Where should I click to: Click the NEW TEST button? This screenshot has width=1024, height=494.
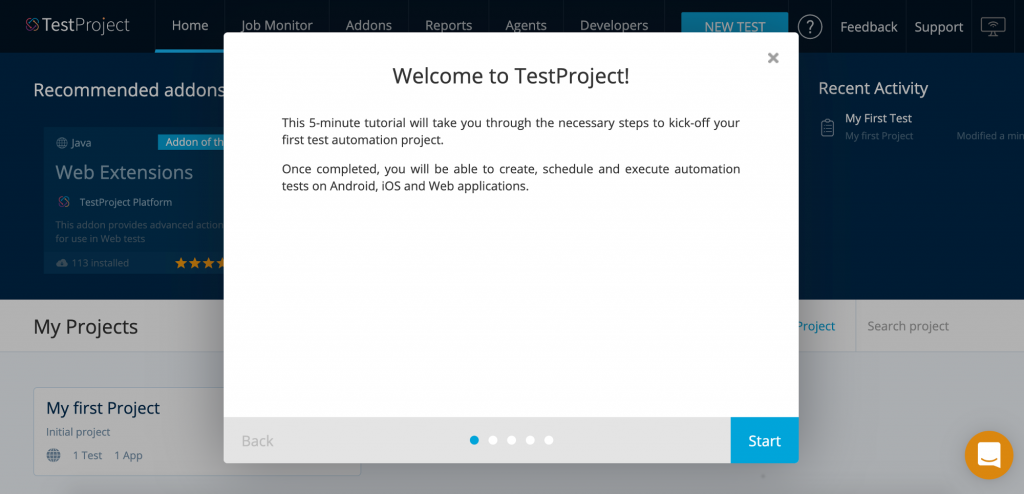point(734,27)
